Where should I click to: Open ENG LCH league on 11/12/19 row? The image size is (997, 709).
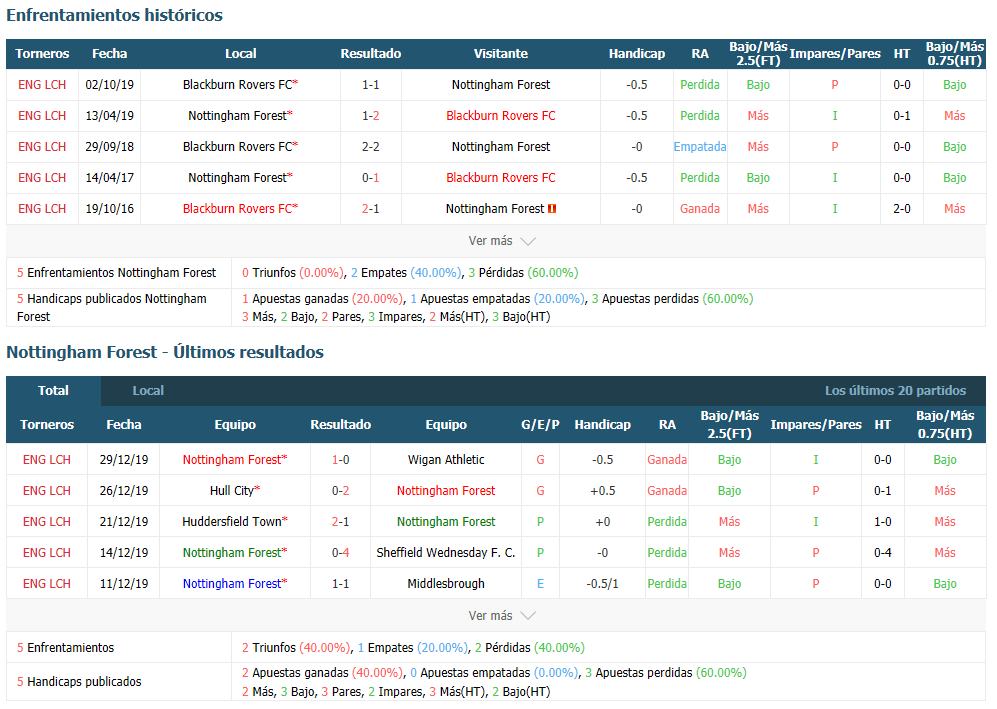(46, 584)
